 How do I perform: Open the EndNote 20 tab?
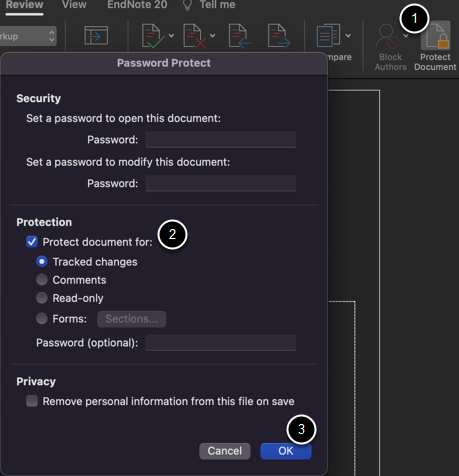click(137, 5)
